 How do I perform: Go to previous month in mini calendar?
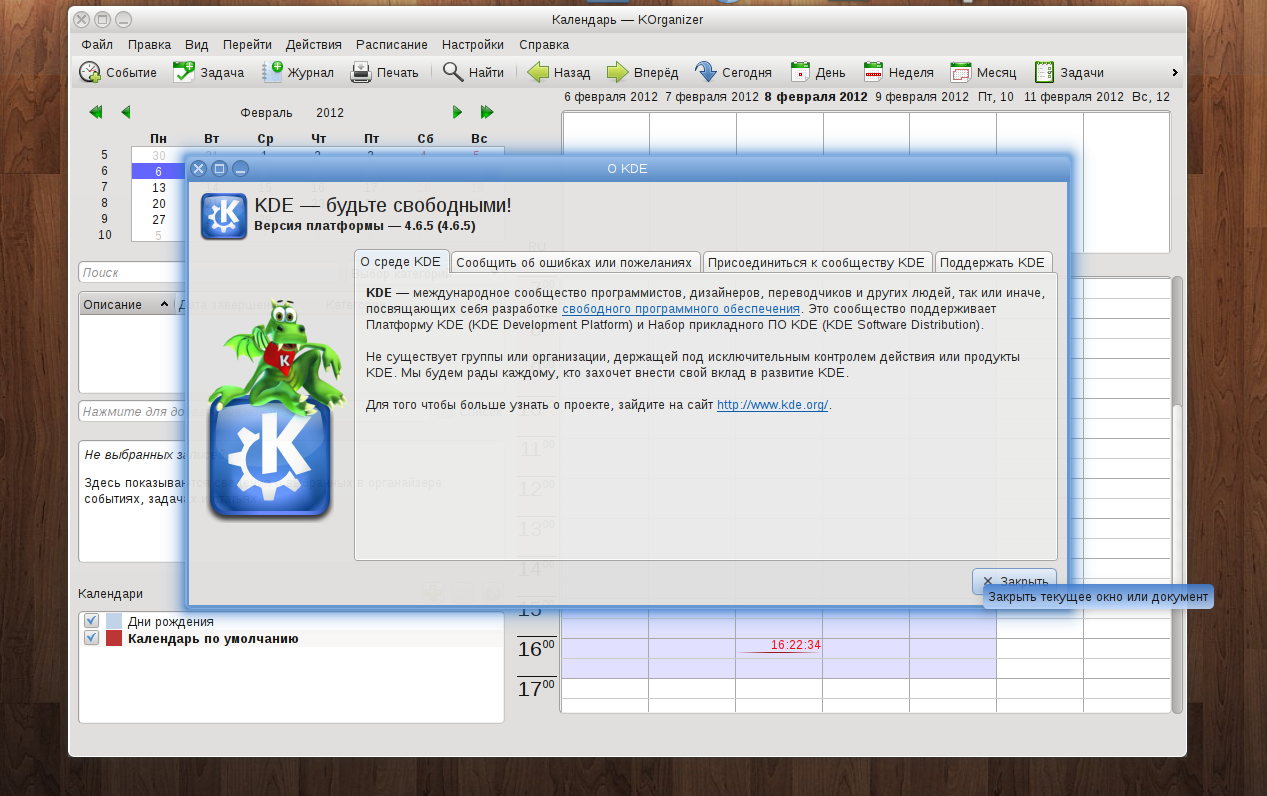pos(126,112)
